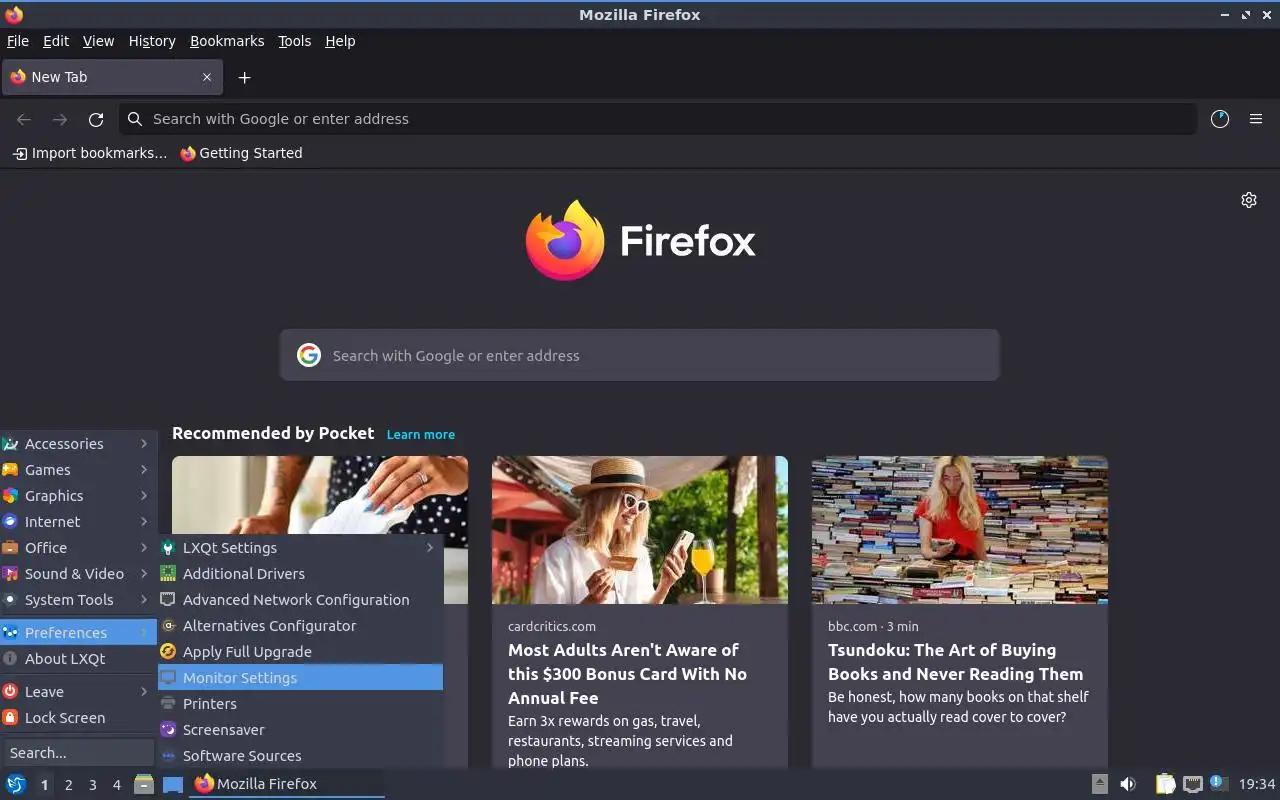Click the Google logo in page search box

(x=309, y=355)
